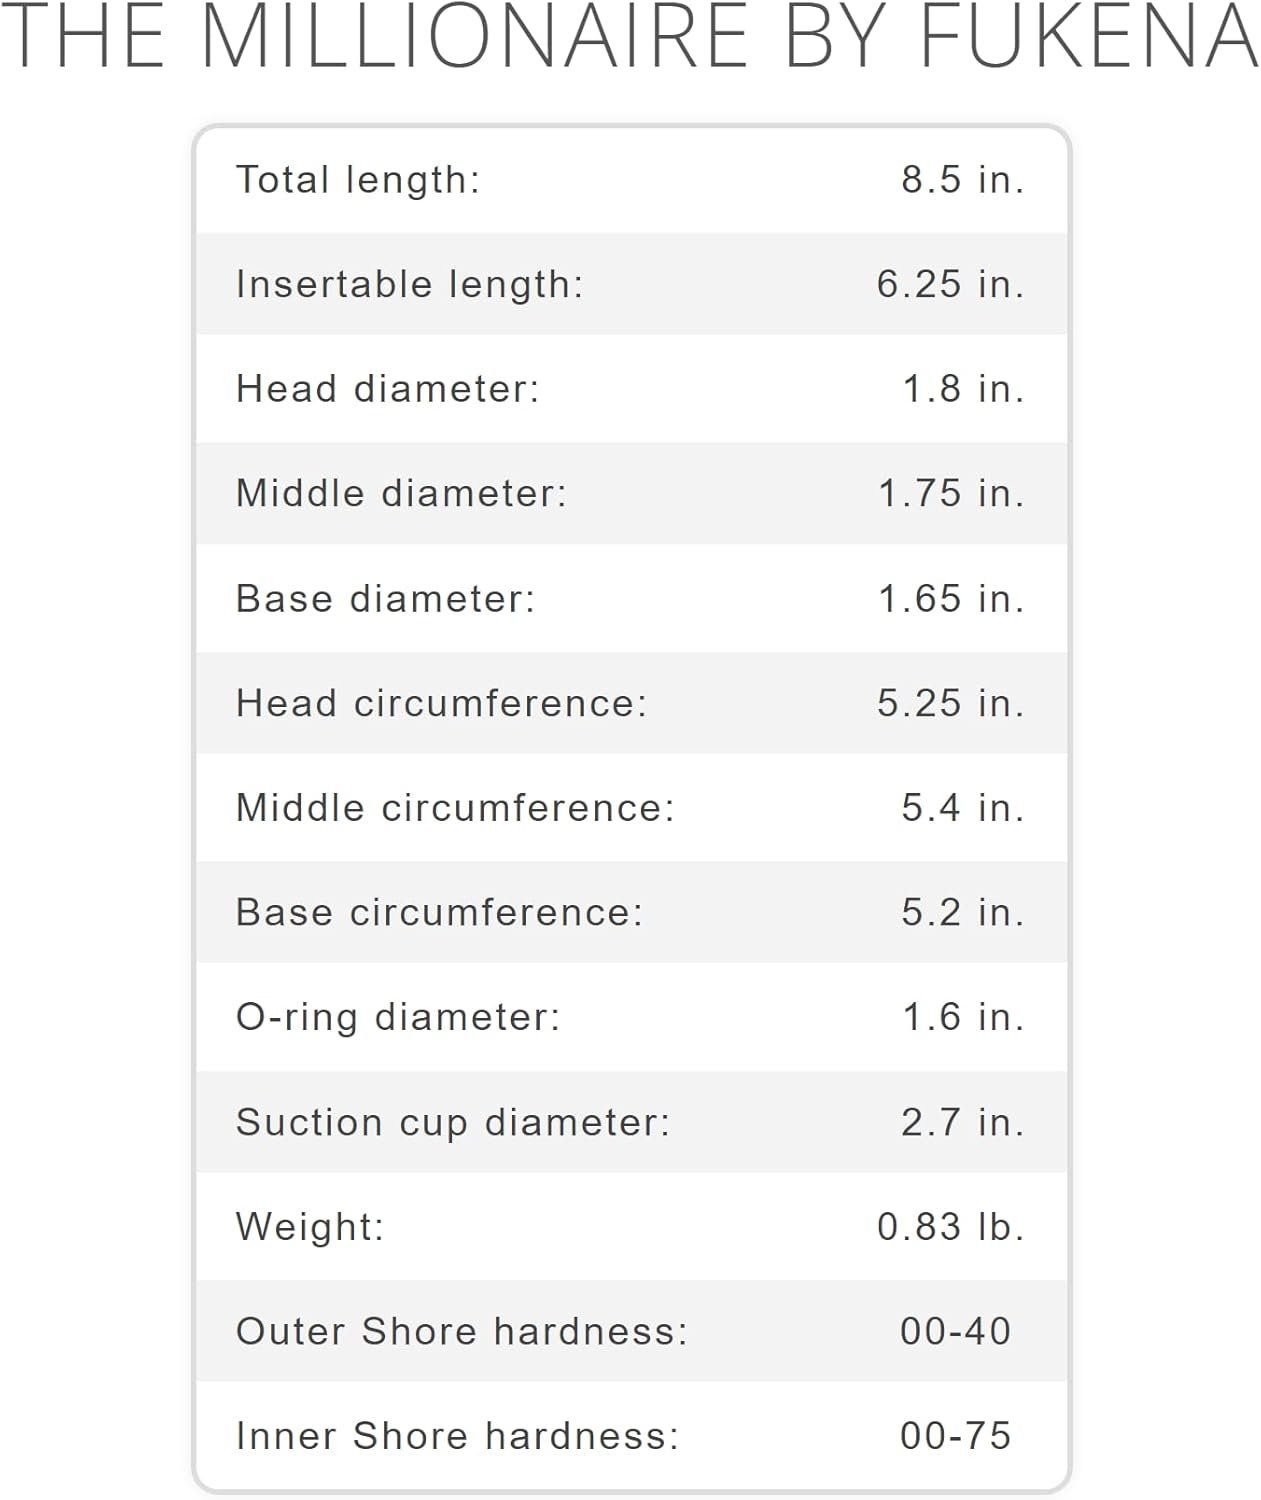Select the 1.6 in. O-ring value
Image resolution: width=1261 pixels, height=1500 pixels.
[963, 1017]
